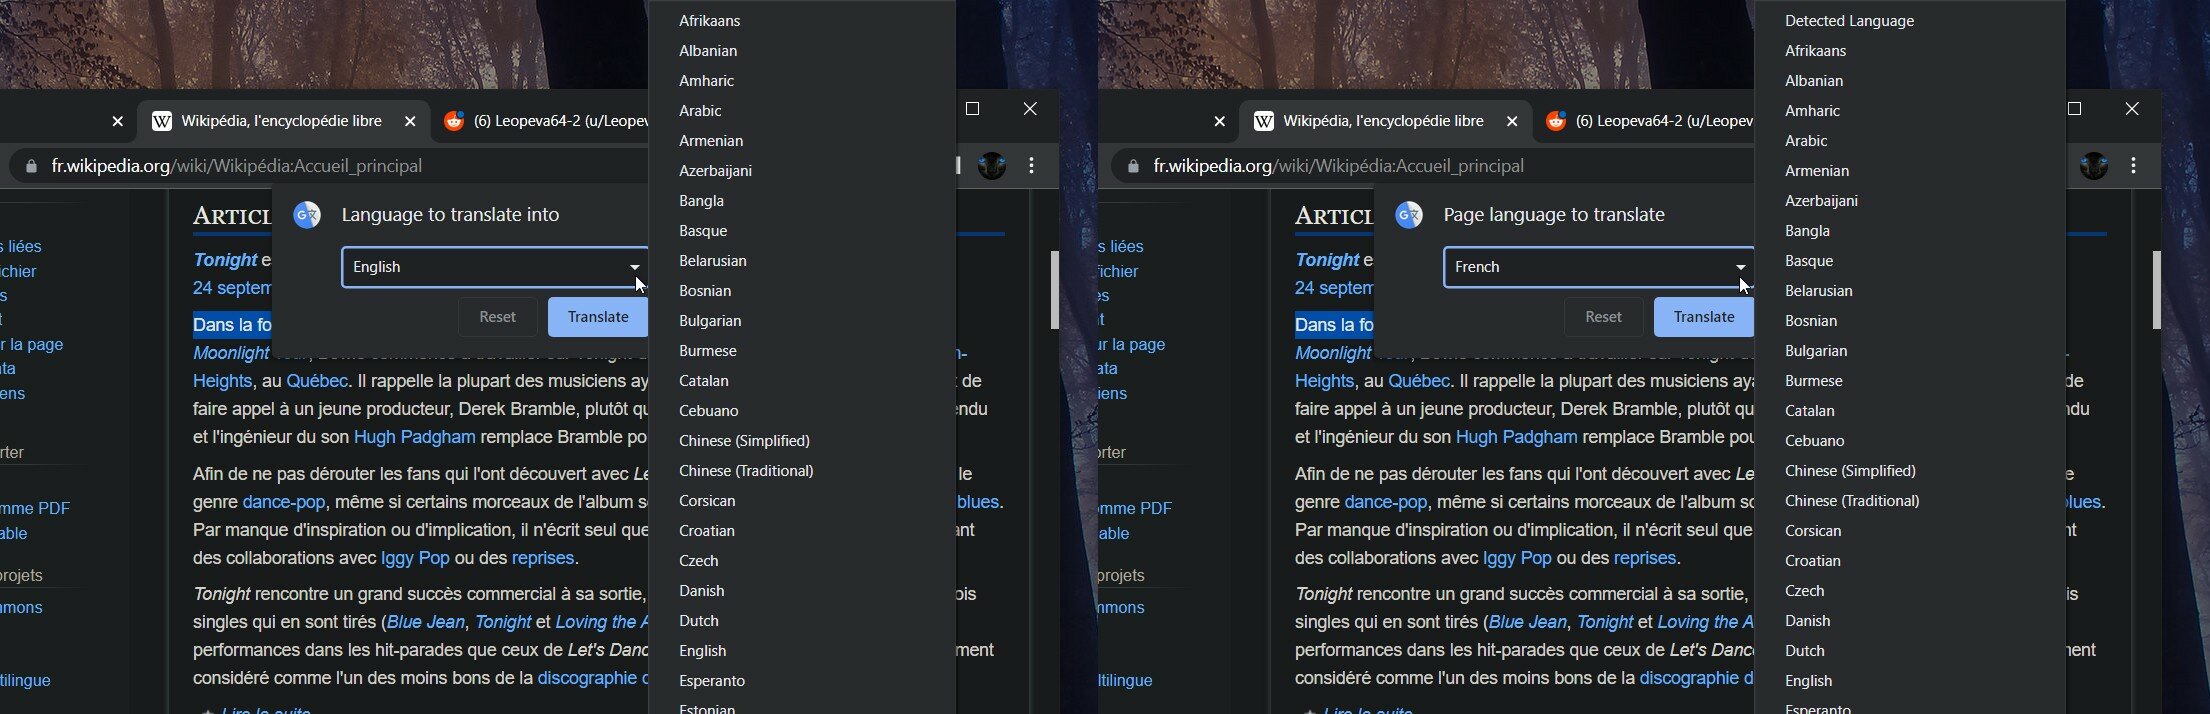Open Hugh Padgham link in left page

415,437
